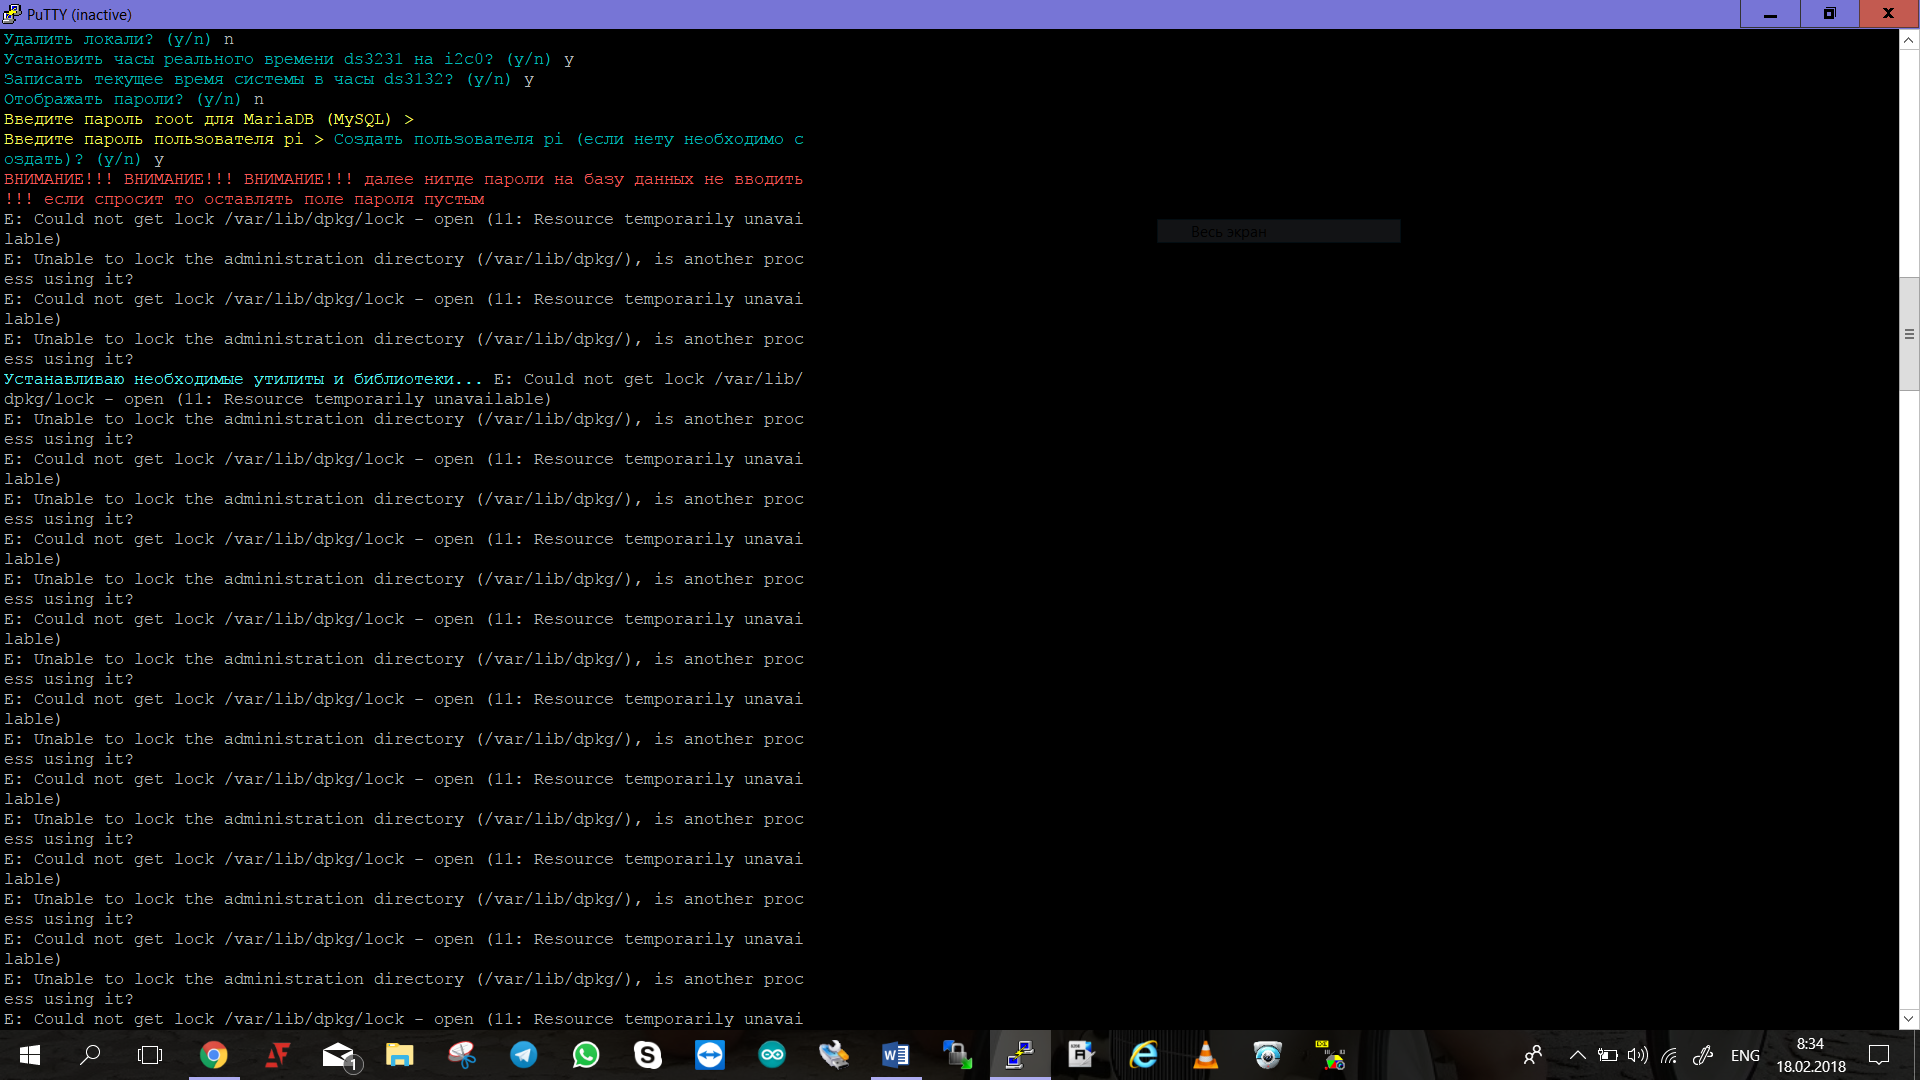Open Google Chrome from the taskbar
1920x1080 pixels.
pyautogui.click(x=213, y=1055)
